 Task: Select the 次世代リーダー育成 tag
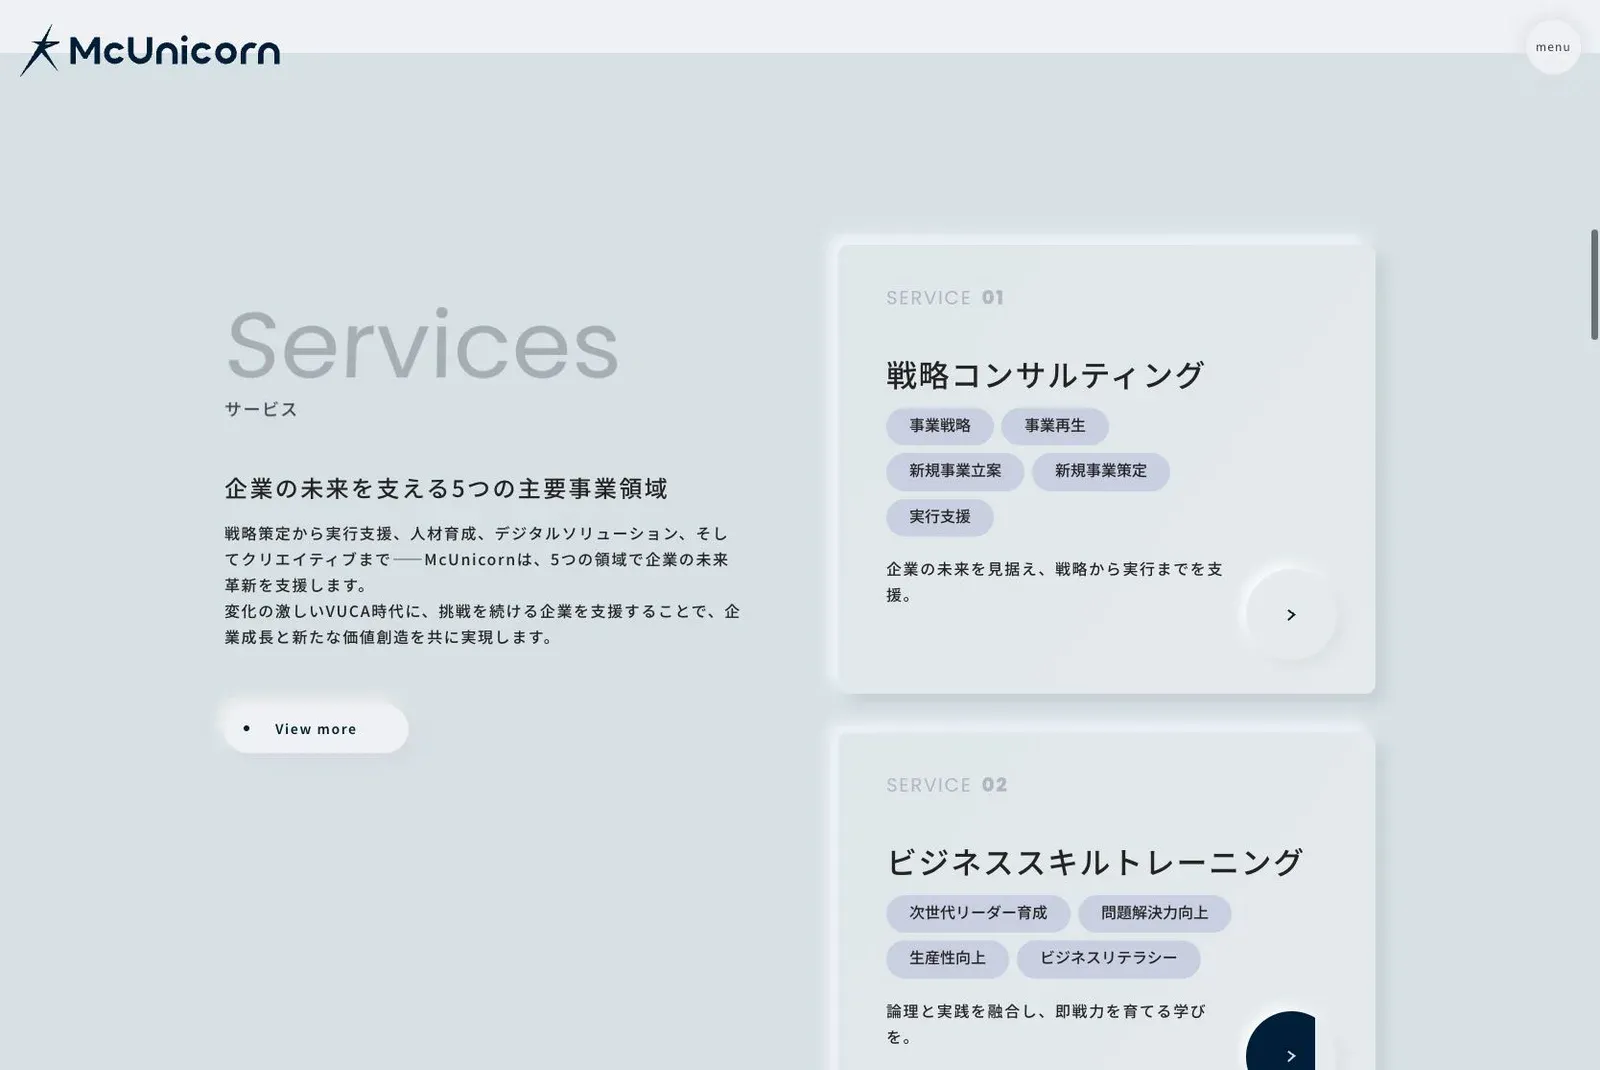point(978,913)
